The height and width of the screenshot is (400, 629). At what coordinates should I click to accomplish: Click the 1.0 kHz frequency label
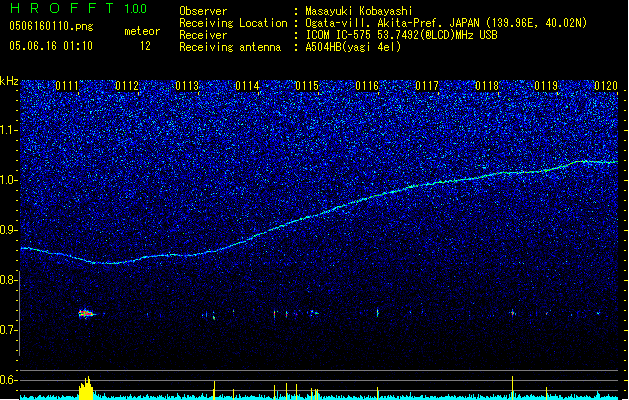(9, 180)
